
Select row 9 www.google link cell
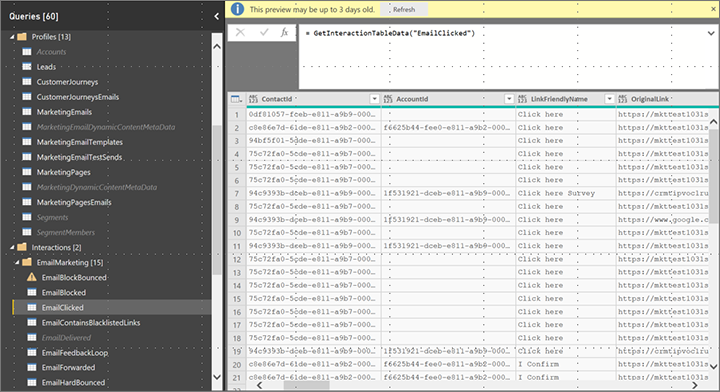coord(663,220)
